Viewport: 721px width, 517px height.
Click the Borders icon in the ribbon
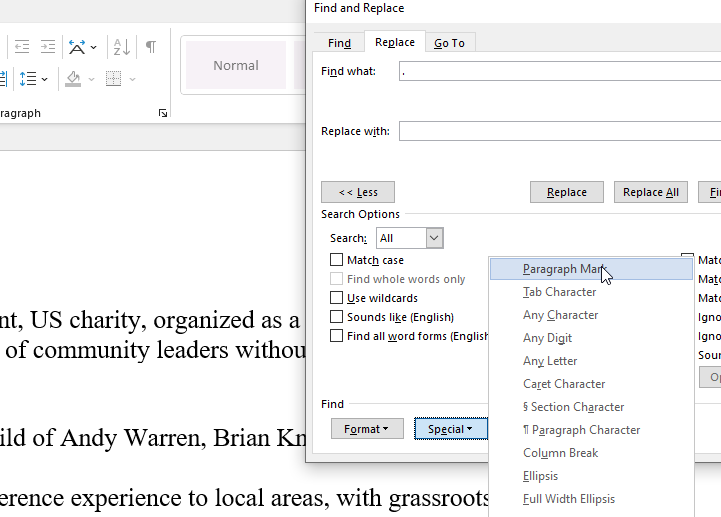[114, 79]
